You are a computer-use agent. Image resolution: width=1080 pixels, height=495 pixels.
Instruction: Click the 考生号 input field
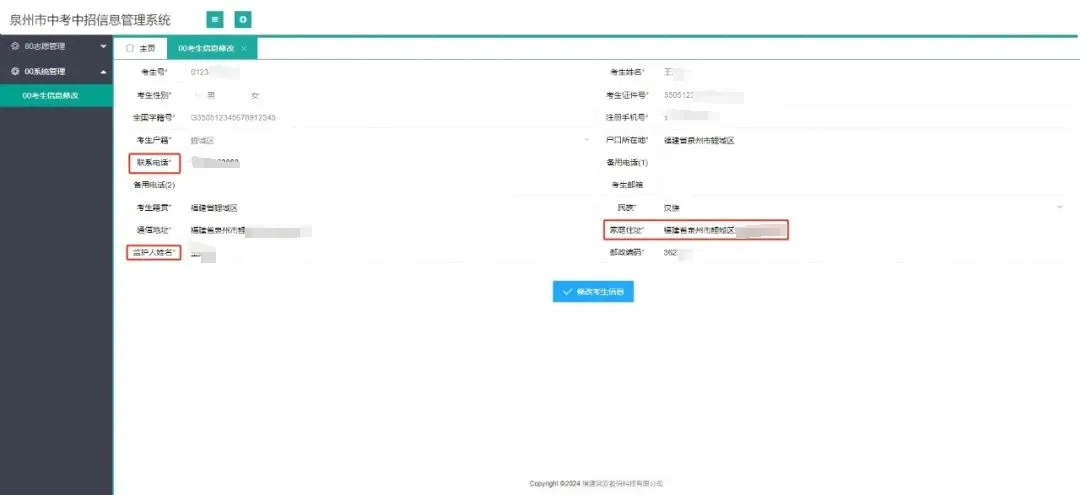click(389, 72)
